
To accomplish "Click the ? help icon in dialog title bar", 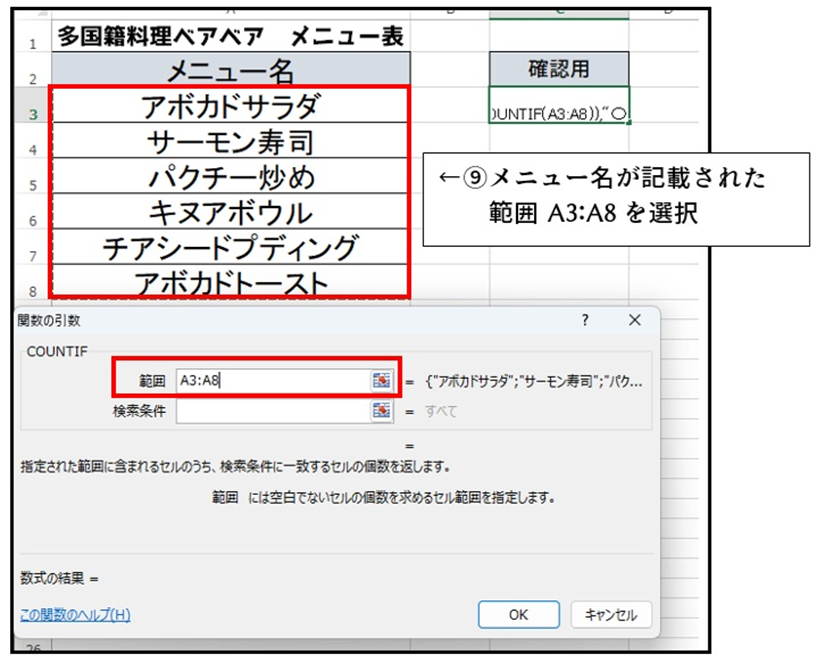I will 585,320.
